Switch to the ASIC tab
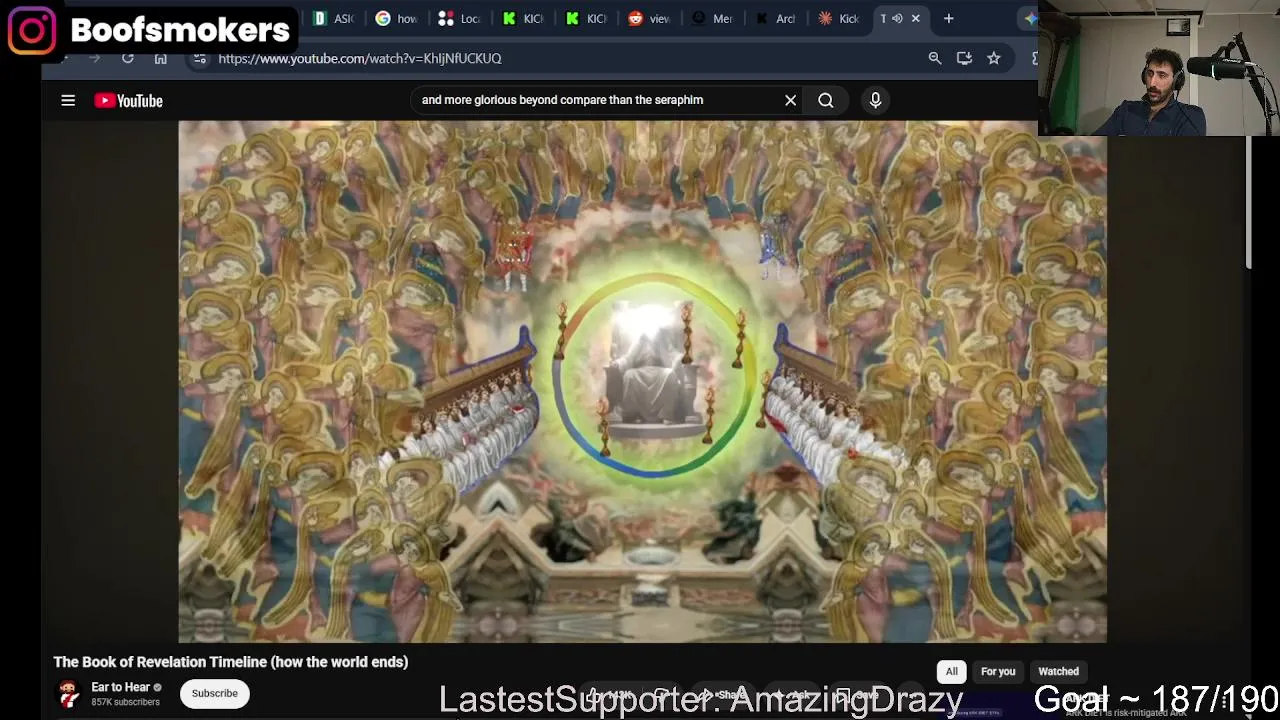The height and width of the screenshot is (720, 1280). (333, 18)
